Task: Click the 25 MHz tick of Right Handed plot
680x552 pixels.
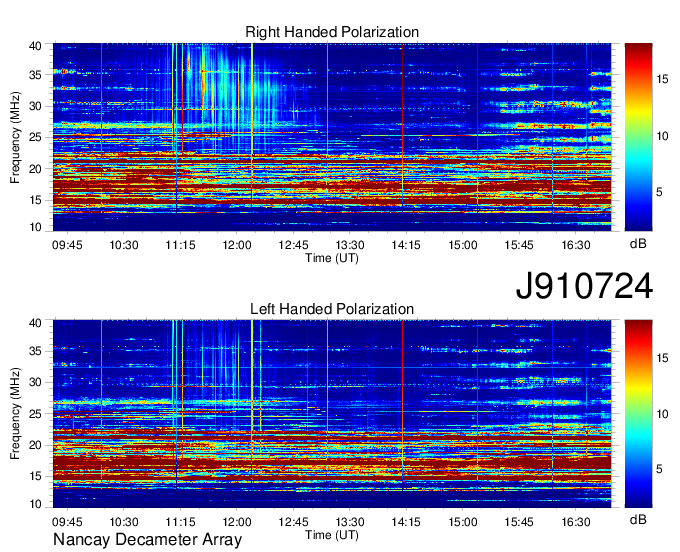Action: coord(36,137)
